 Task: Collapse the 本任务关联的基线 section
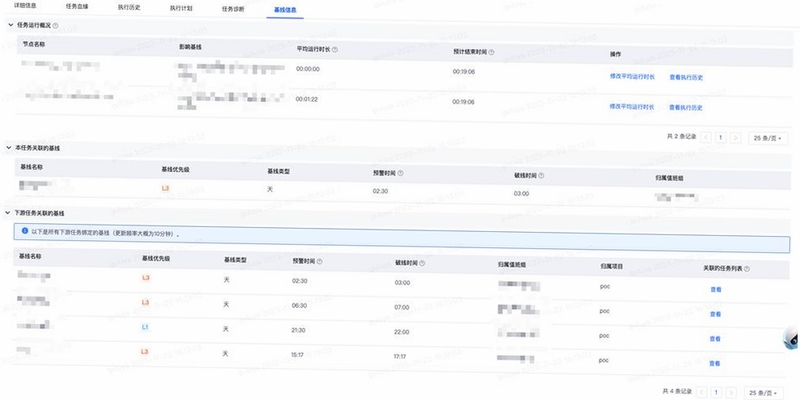coord(9,147)
